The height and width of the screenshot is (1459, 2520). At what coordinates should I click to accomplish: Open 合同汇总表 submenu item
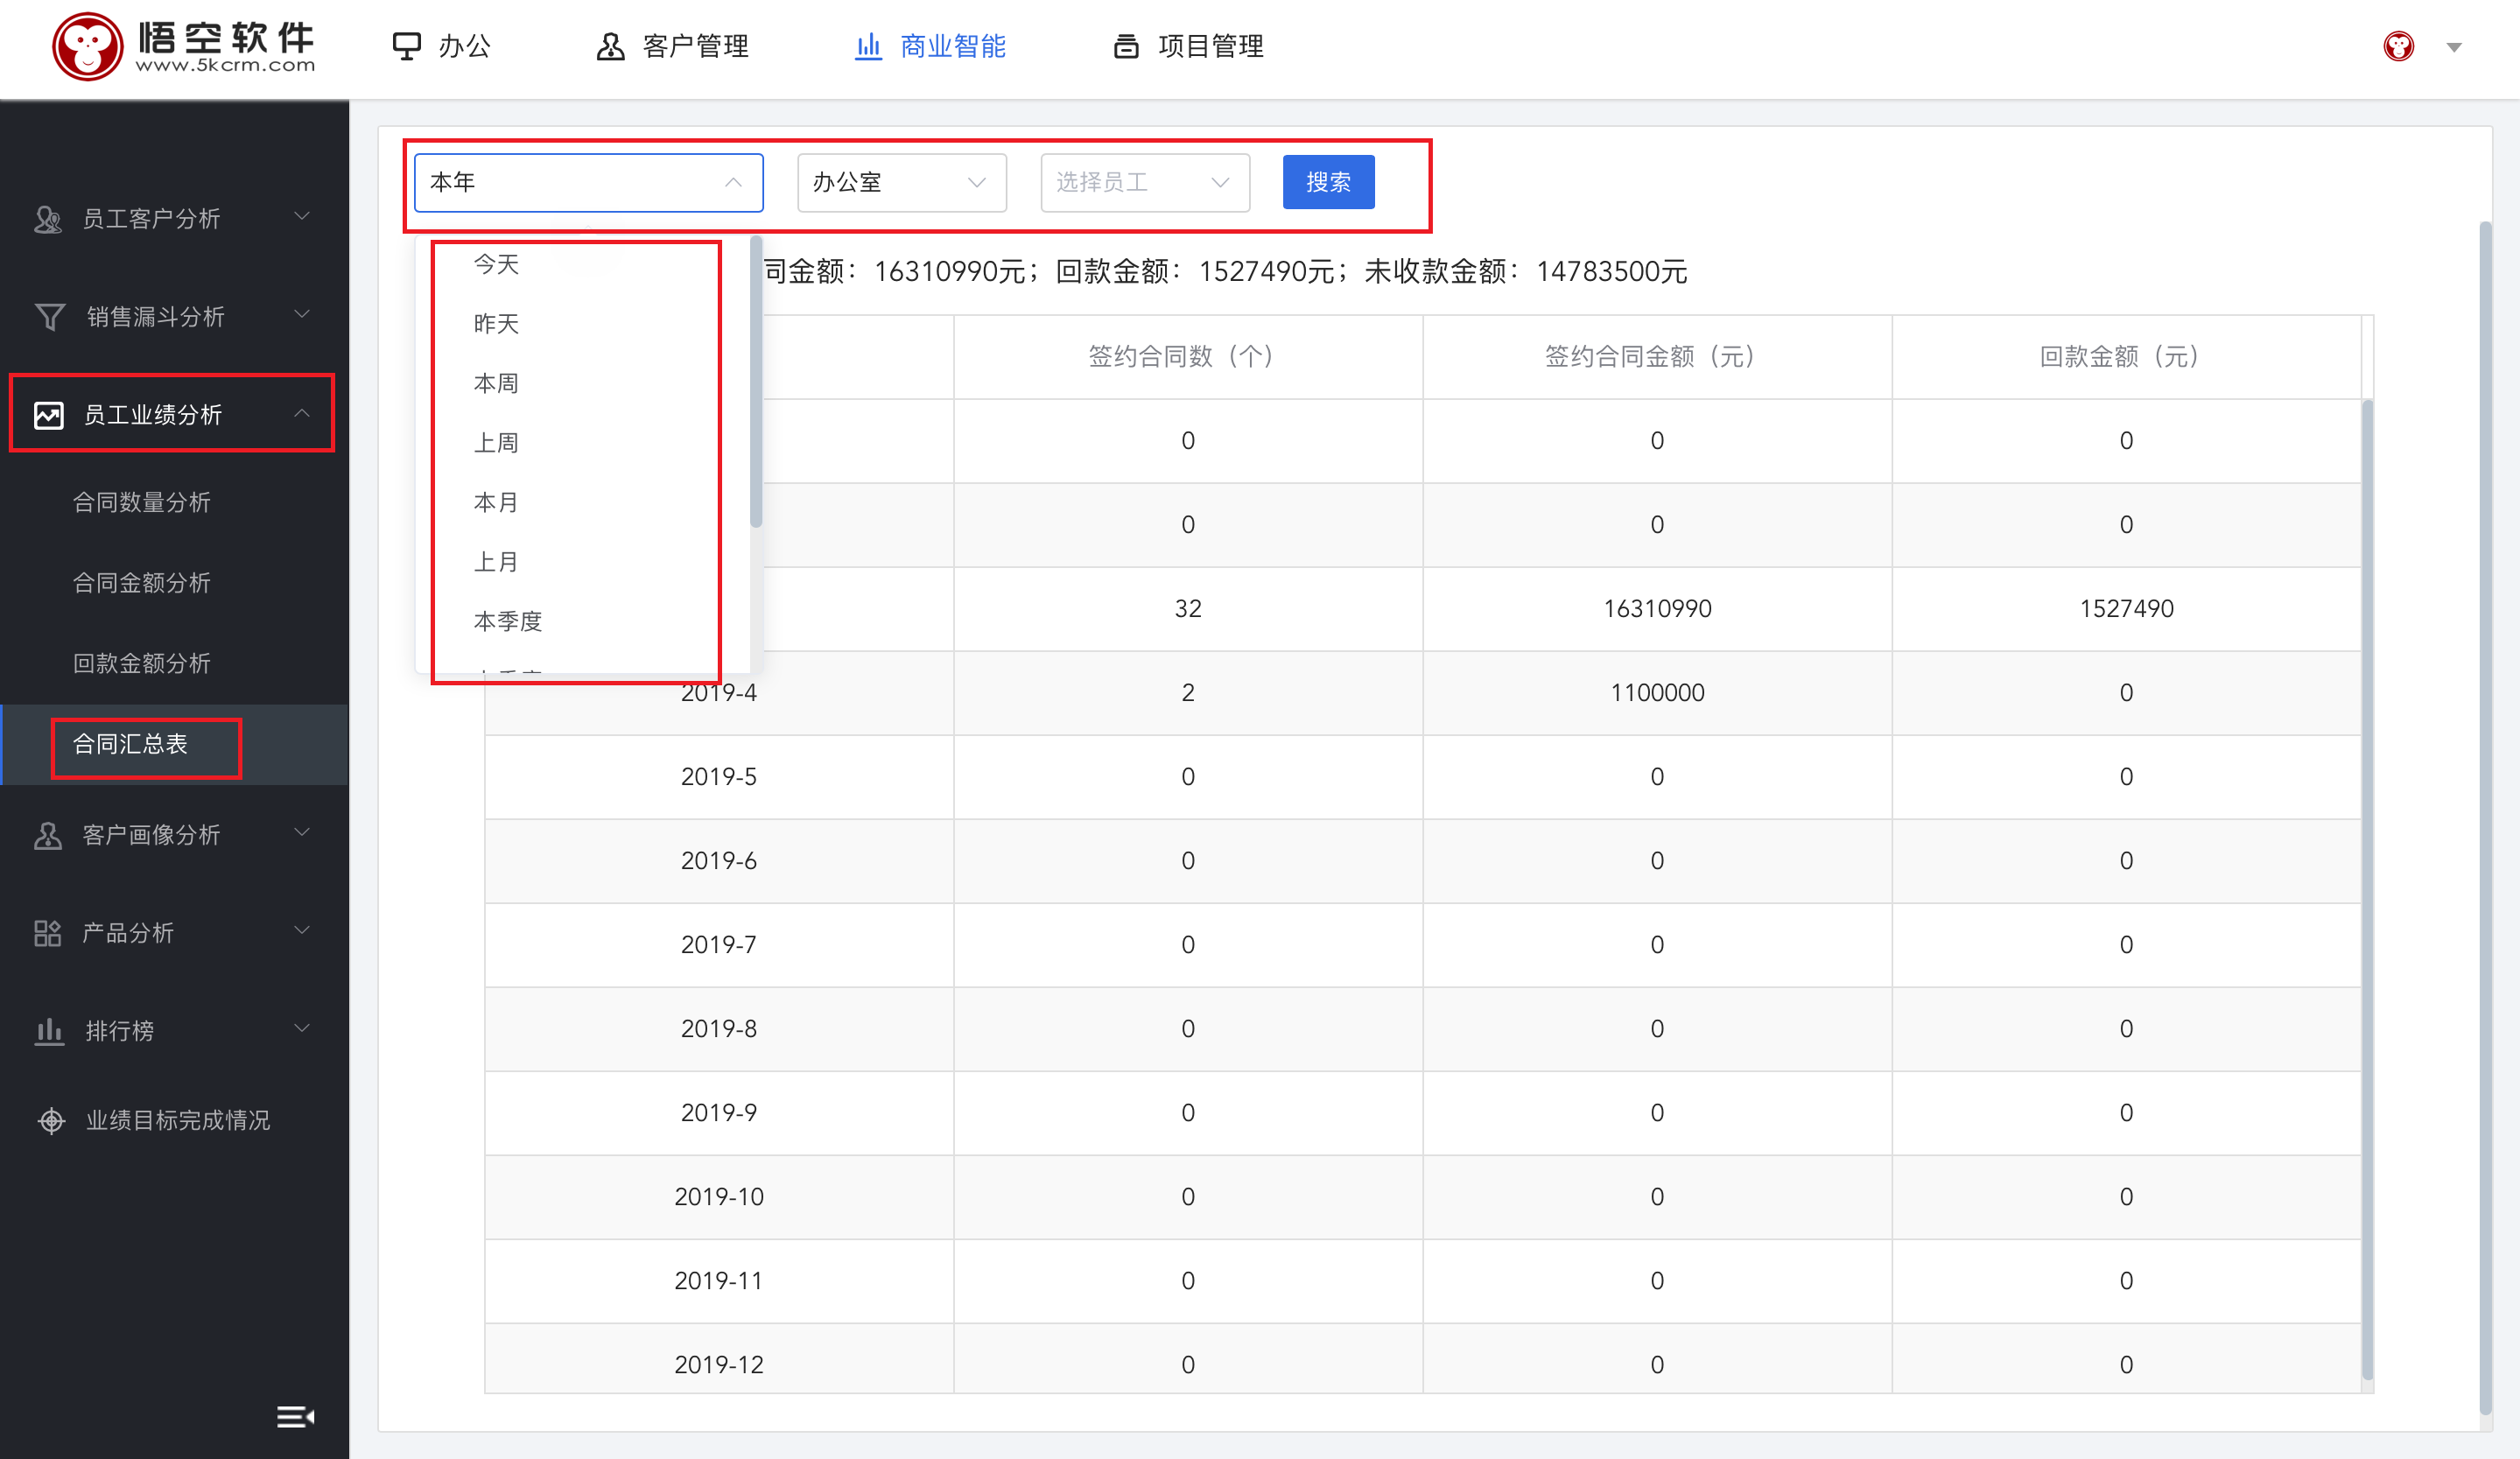174,744
